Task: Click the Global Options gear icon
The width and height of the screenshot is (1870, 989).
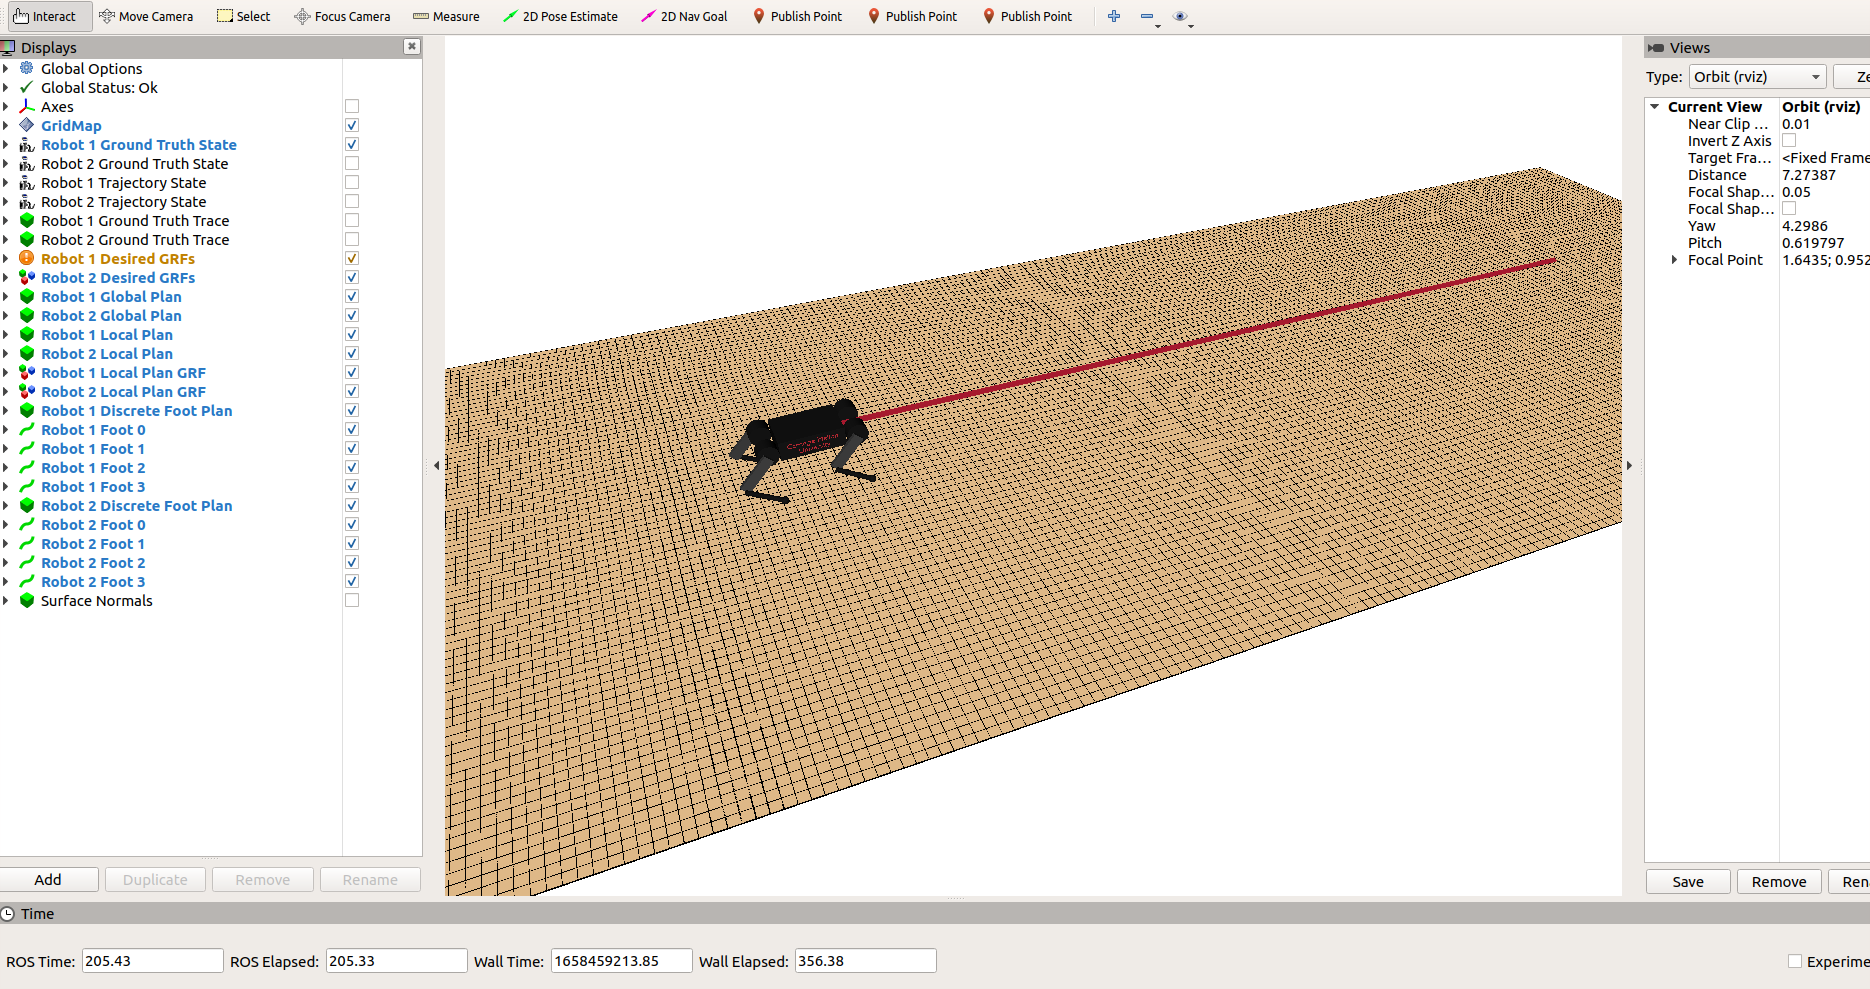Action: click(27, 68)
